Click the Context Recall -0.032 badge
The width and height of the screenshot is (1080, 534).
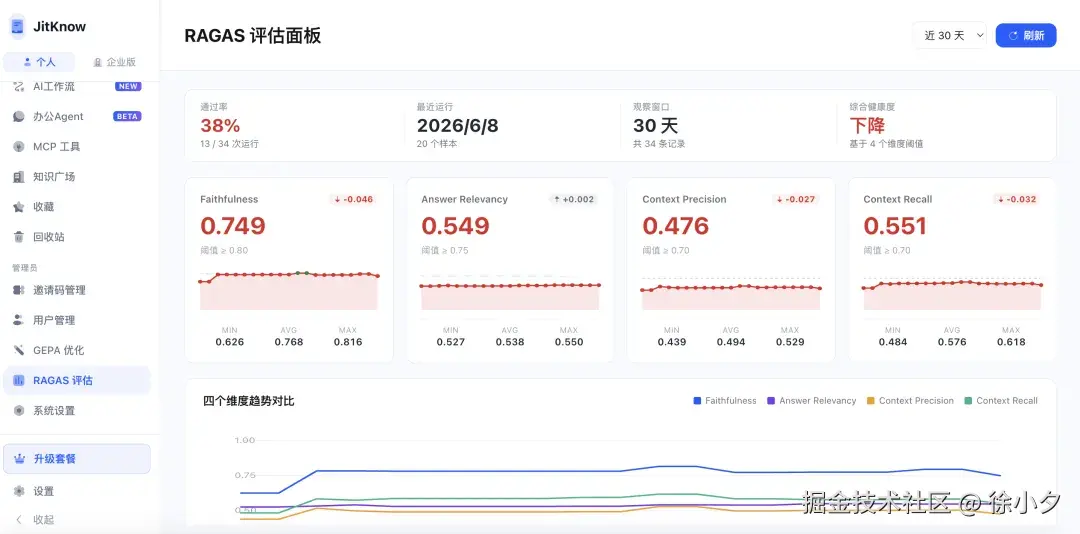[x=1017, y=200]
